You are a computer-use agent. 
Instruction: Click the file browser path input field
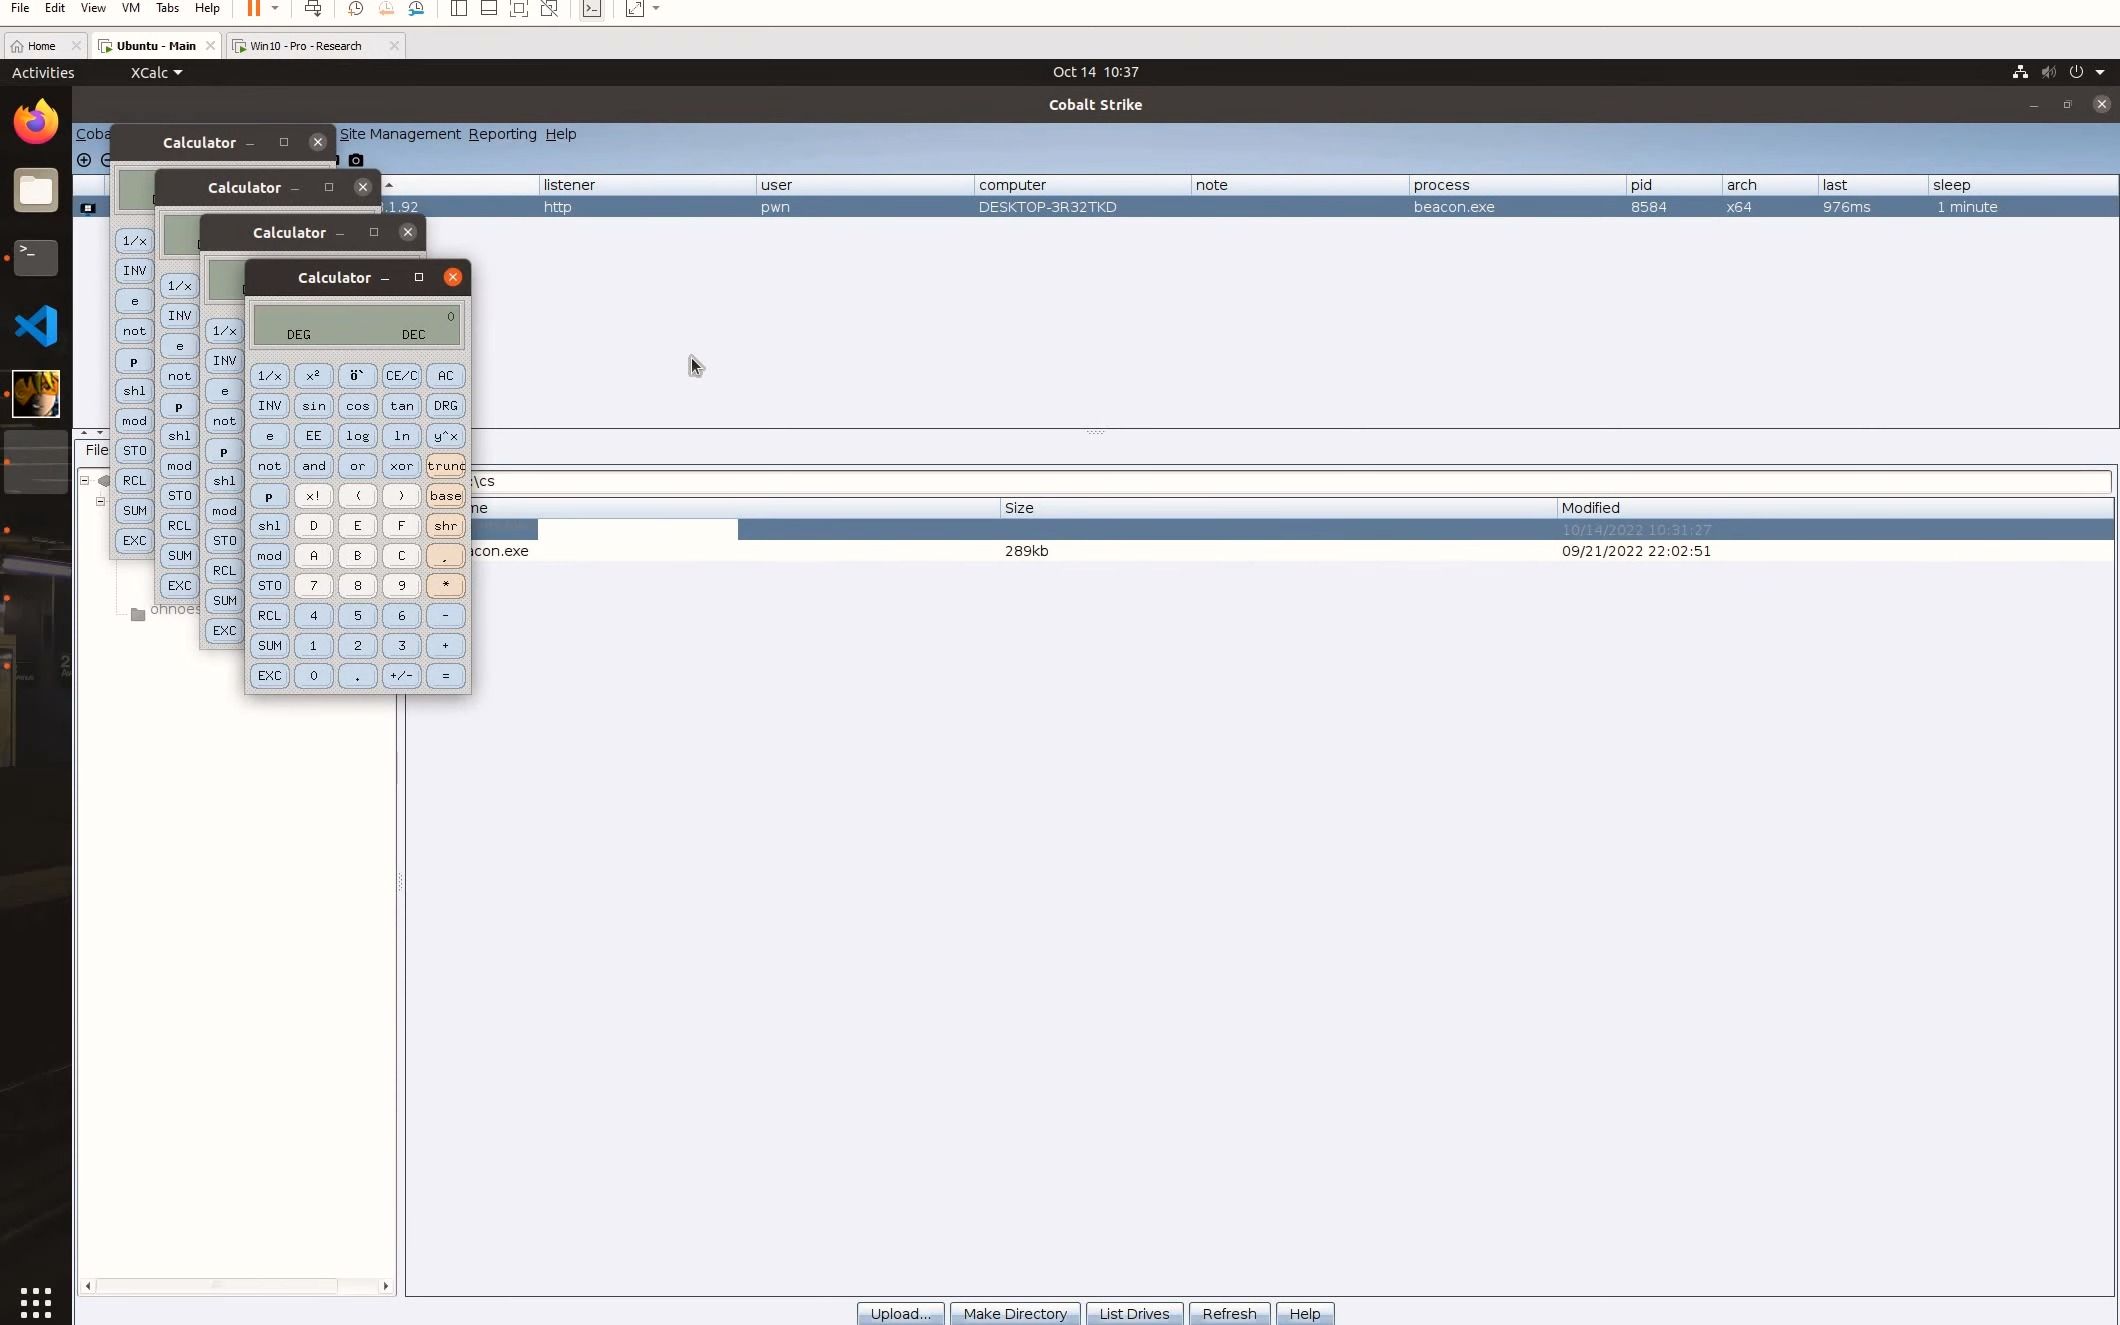pos(1290,481)
